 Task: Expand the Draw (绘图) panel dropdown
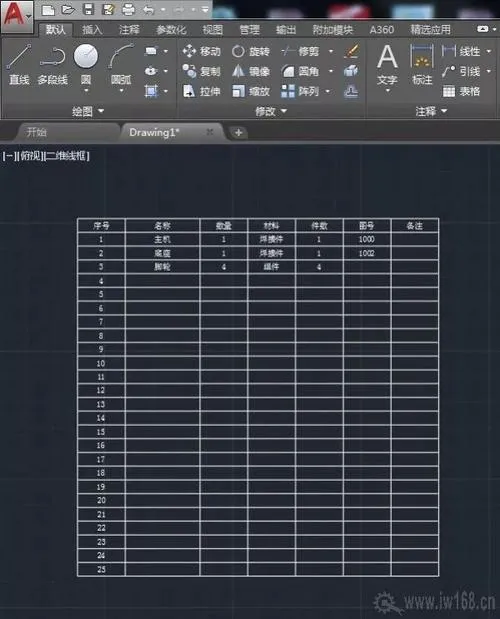click(88, 111)
